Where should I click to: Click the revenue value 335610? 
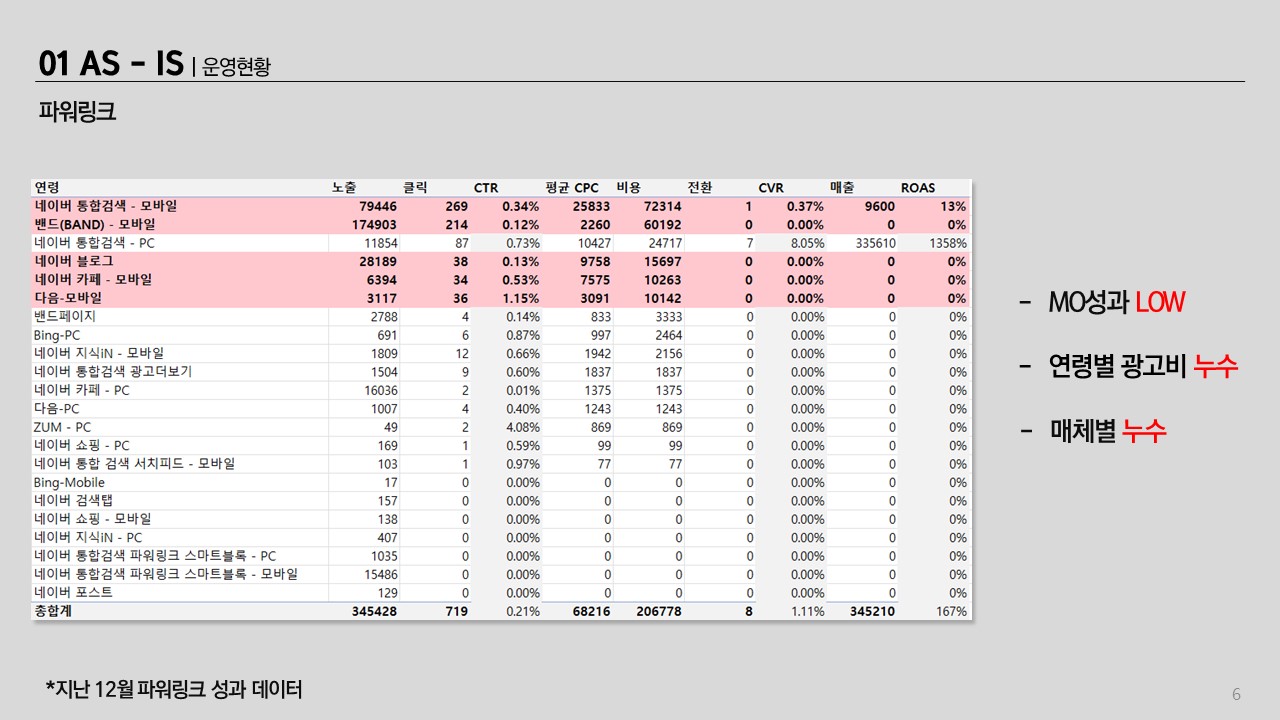[875, 243]
